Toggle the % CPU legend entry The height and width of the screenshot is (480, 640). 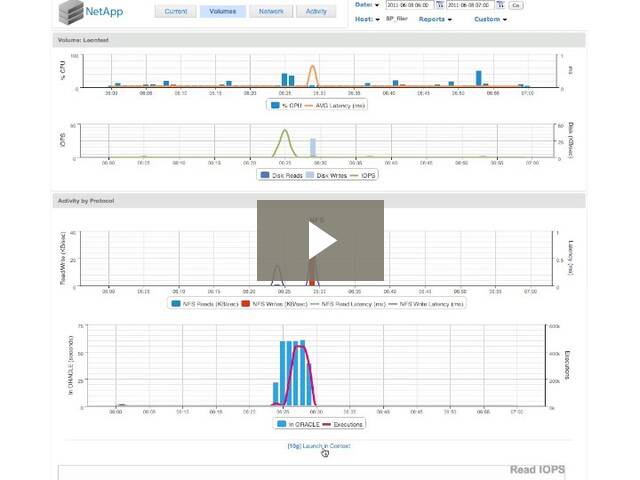pyautogui.click(x=287, y=105)
